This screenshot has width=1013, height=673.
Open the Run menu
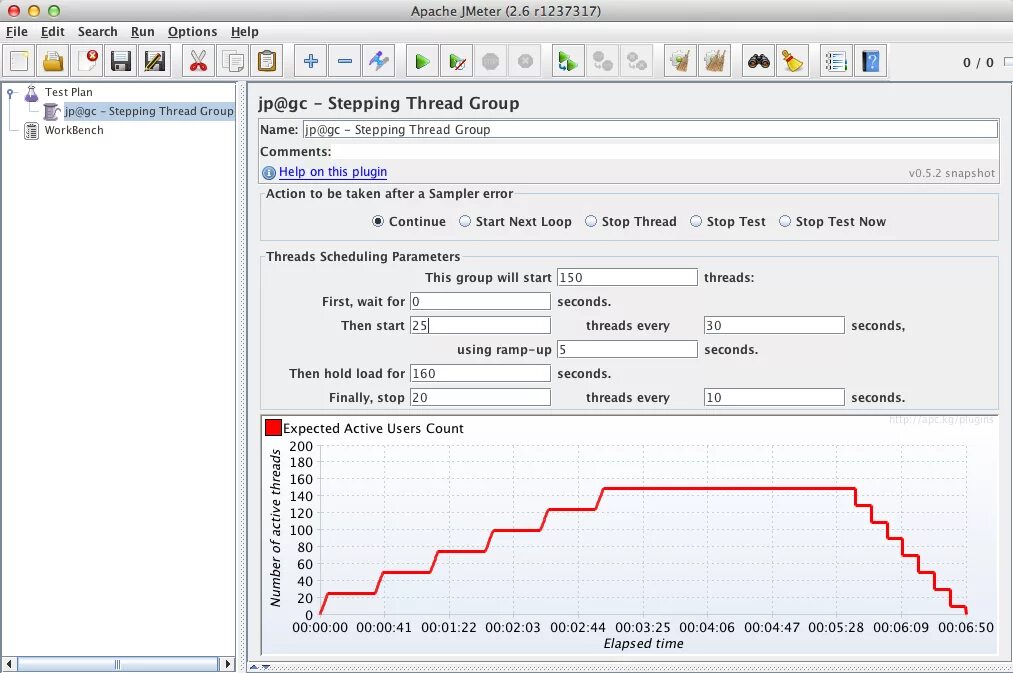[x=142, y=32]
